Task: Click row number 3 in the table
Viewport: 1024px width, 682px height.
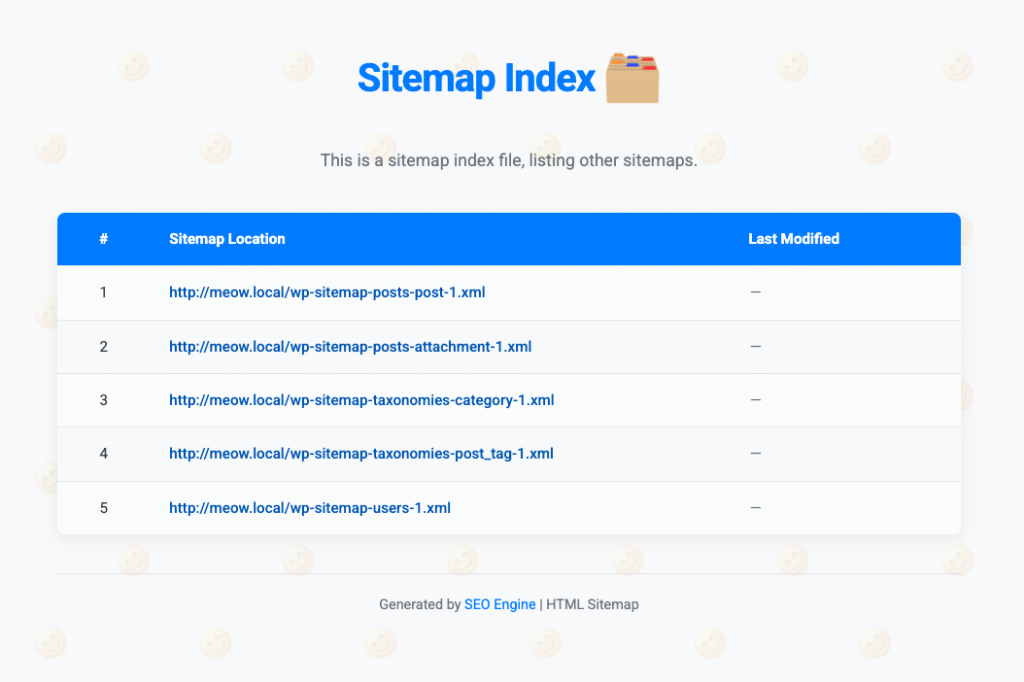Action: point(103,400)
